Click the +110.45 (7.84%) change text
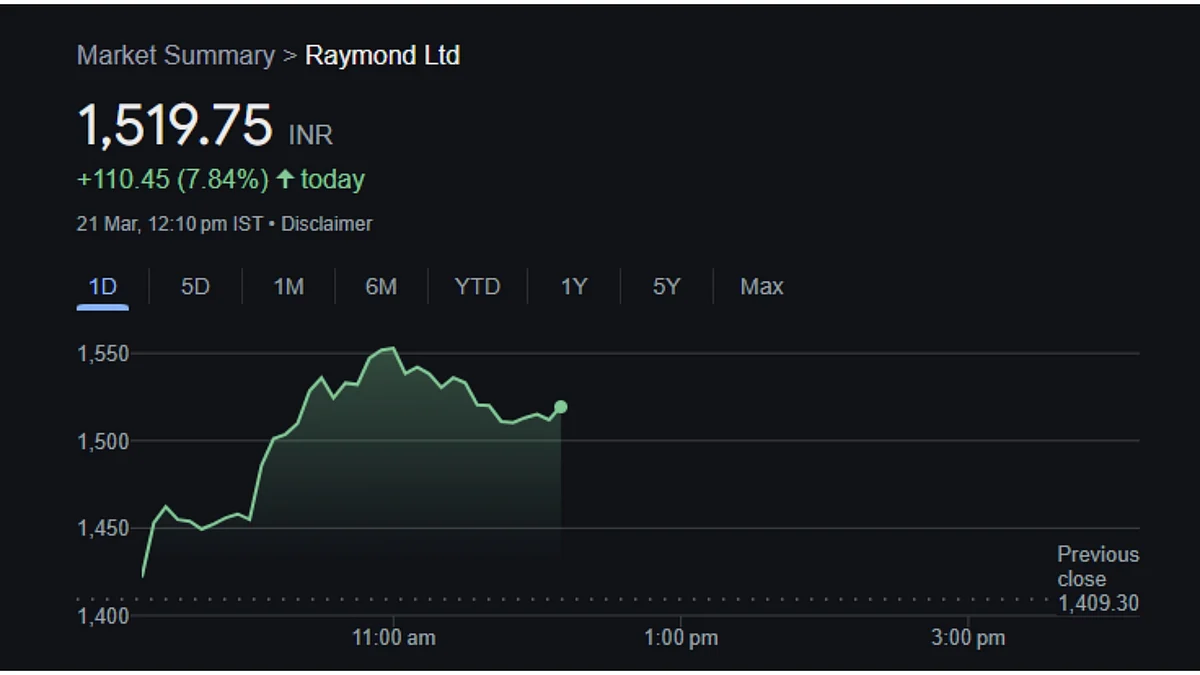The height and width of the screenshot is (675, 1200). 173,180
